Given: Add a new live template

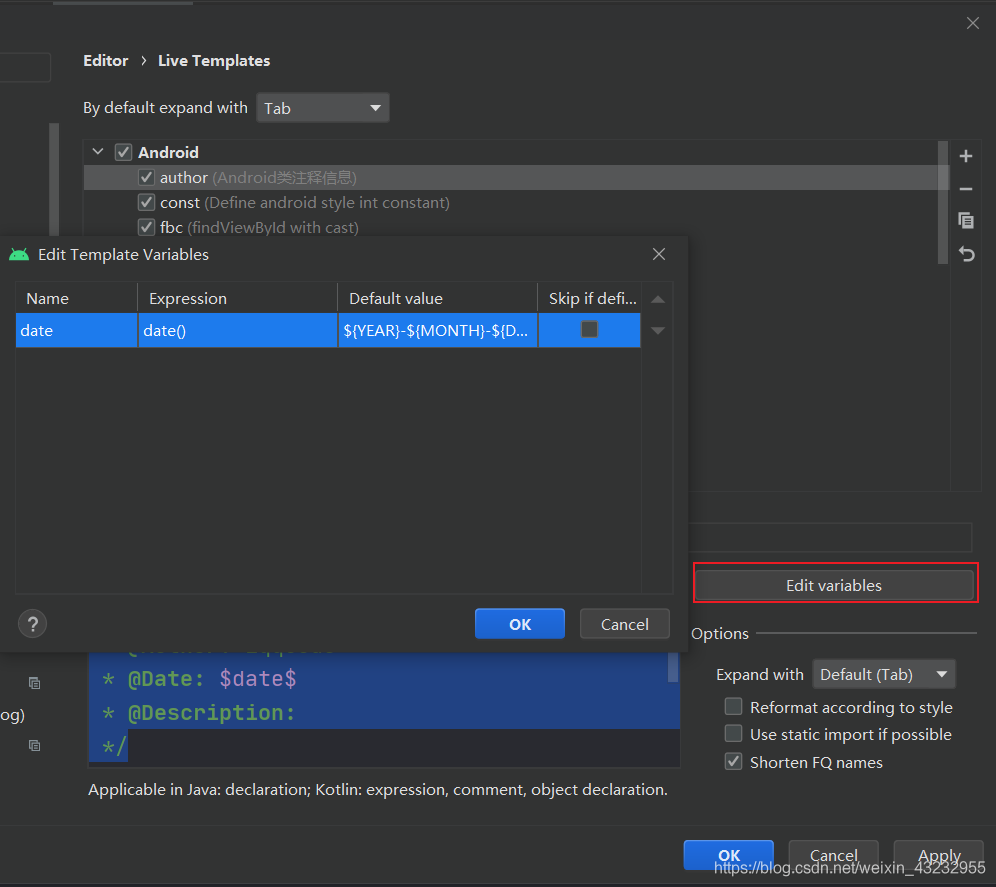Looking at the screenshot, I should [x=965, y=156].
